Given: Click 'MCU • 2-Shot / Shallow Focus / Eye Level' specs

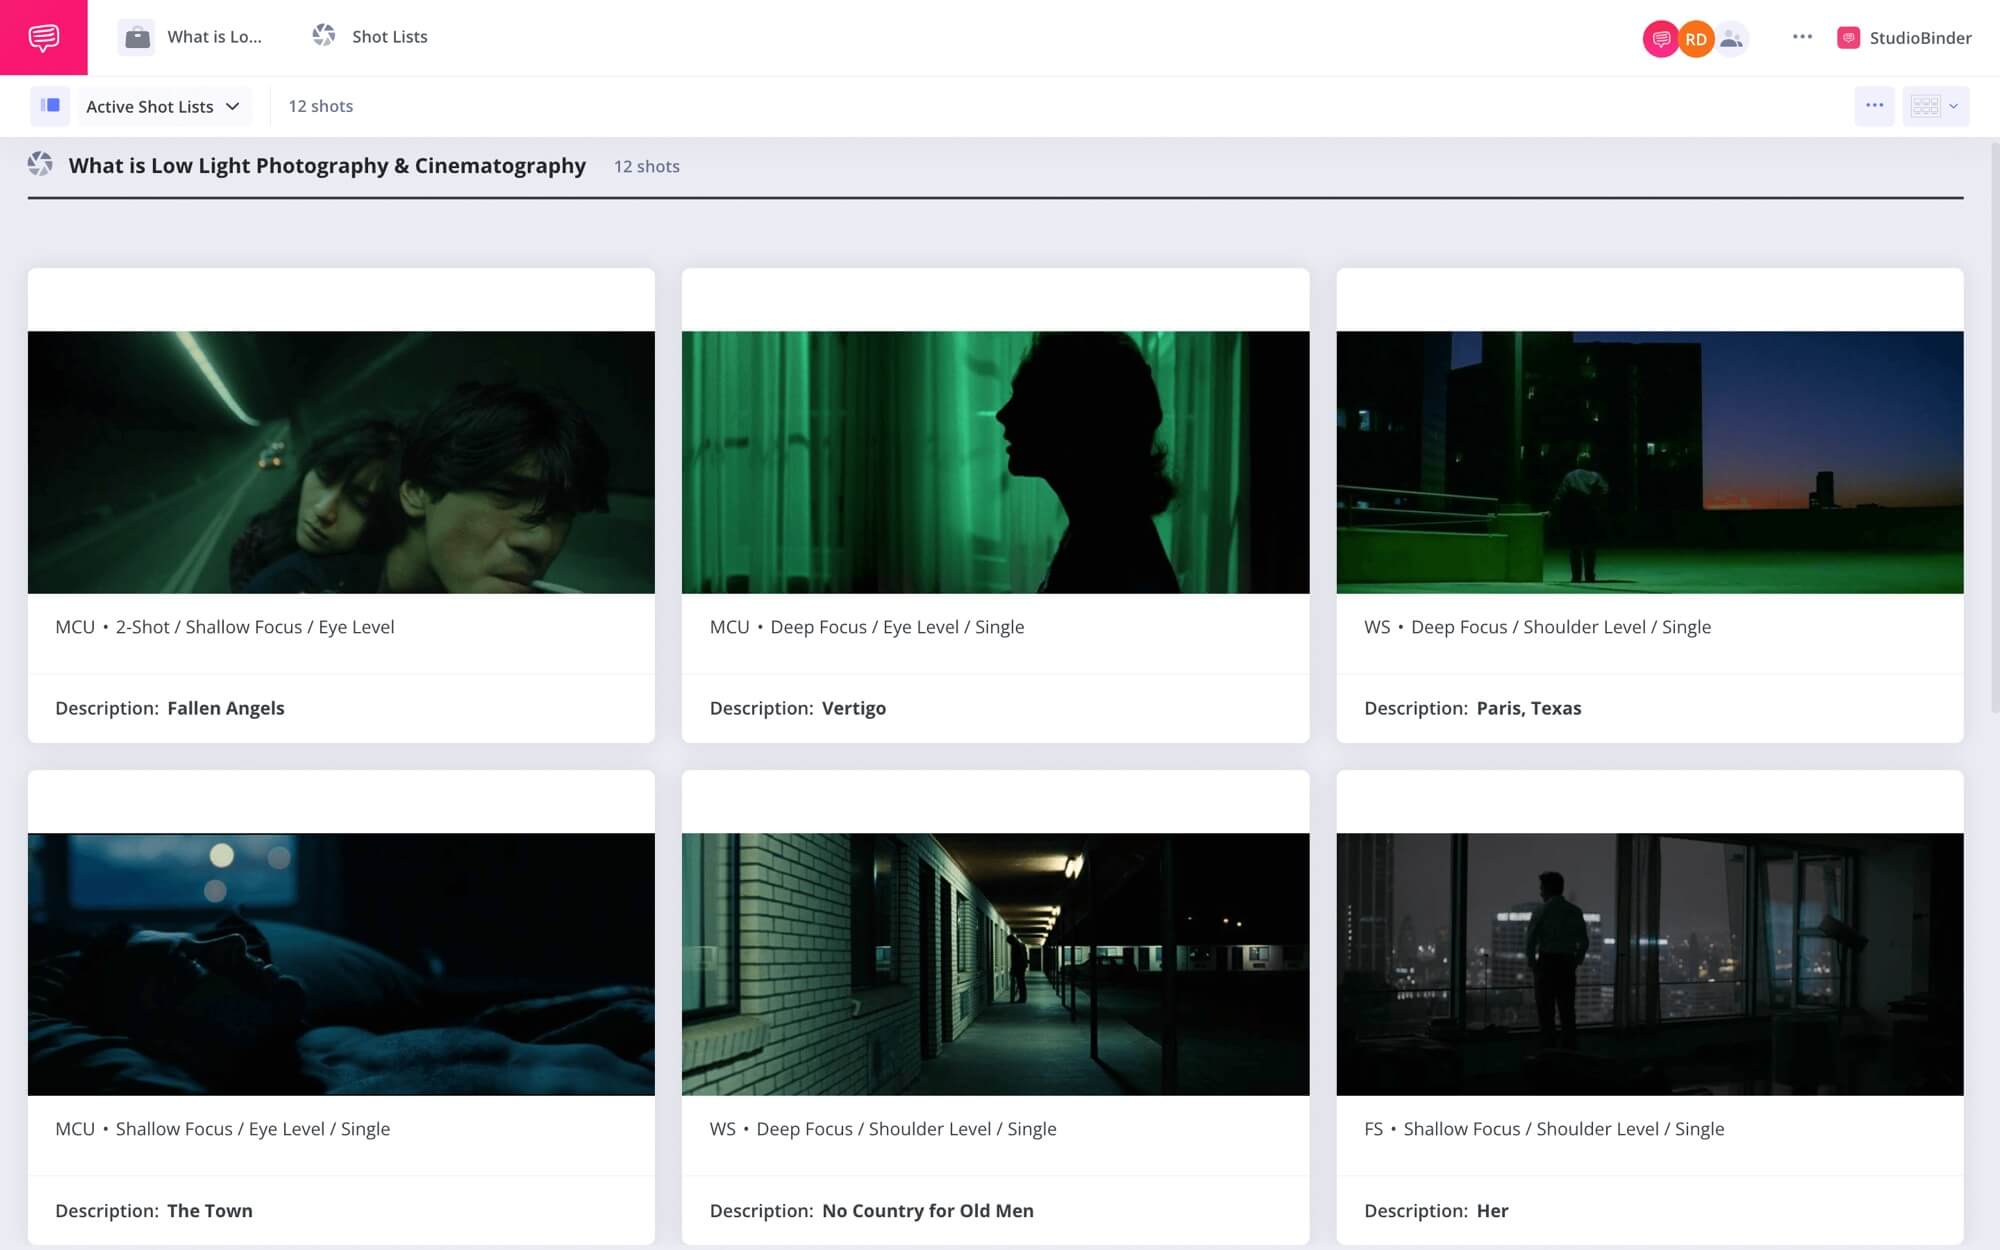Looking at the screenshot, I should point(225,627).
